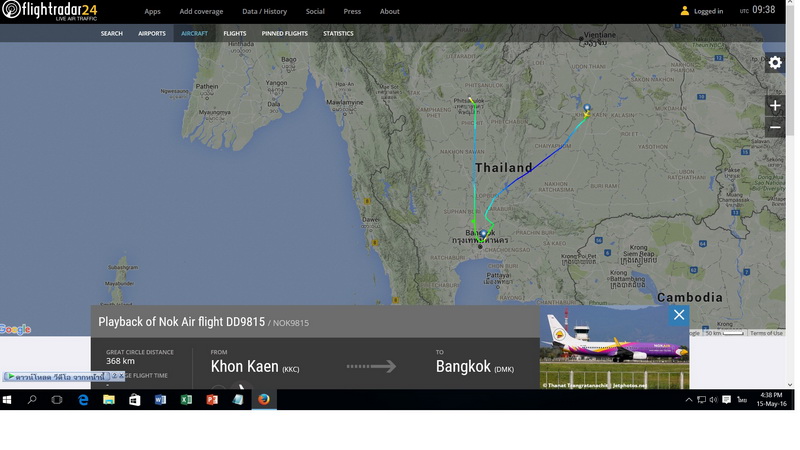The width and height of the screenshot is (800, 450).
Task: Click the UTC 09:38 clock
Action: (757, 10)
